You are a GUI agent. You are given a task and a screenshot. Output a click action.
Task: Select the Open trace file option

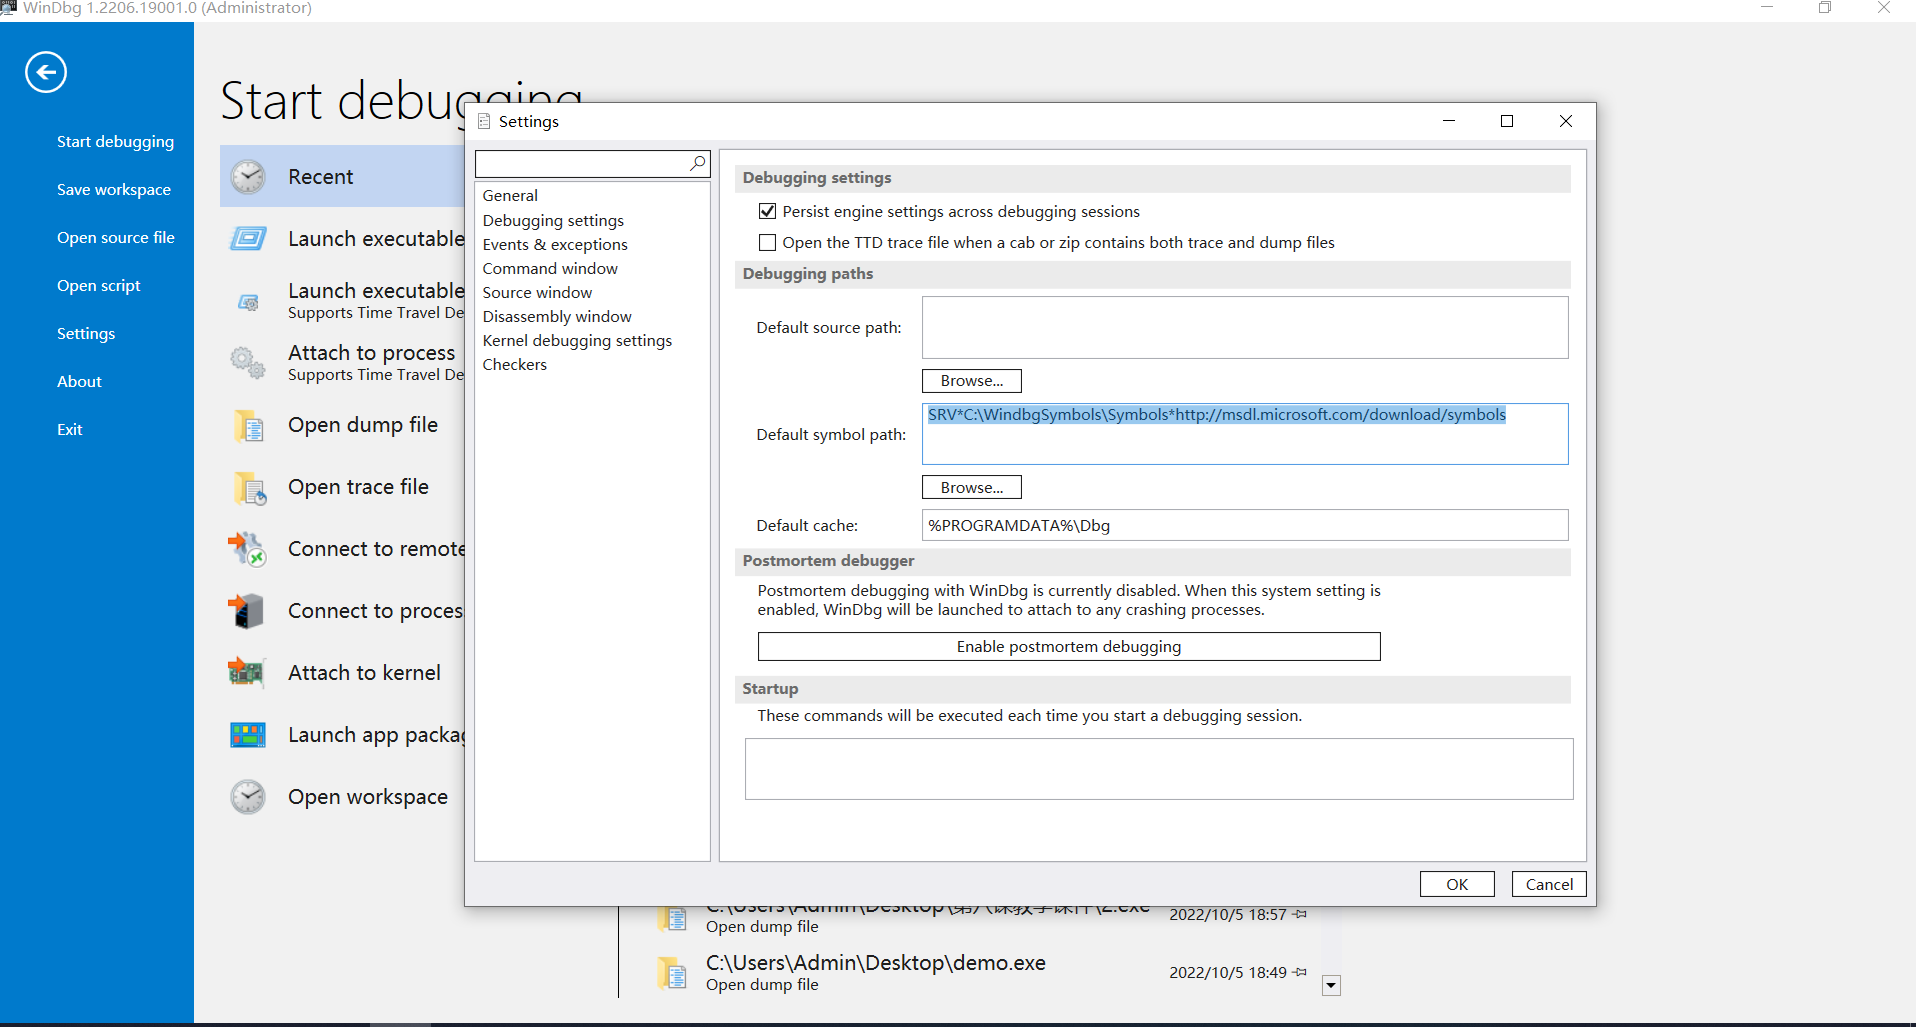(x=358, y=487)
